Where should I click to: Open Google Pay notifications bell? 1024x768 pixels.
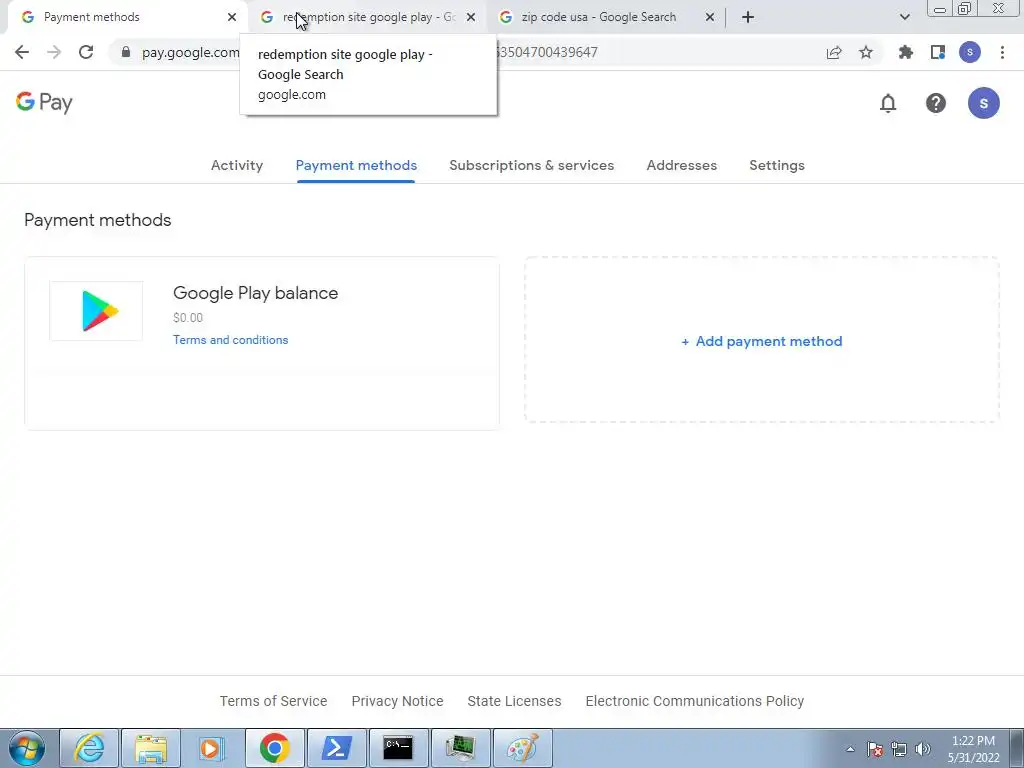(888, 103)
